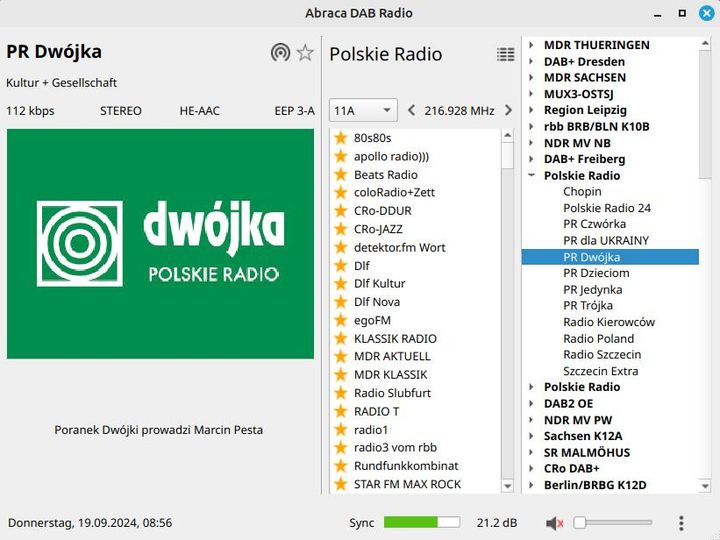Select PR Trójka in the tree
Image resolution: width=720 pixels, height=540 pixels.
[x=588, y=306]
